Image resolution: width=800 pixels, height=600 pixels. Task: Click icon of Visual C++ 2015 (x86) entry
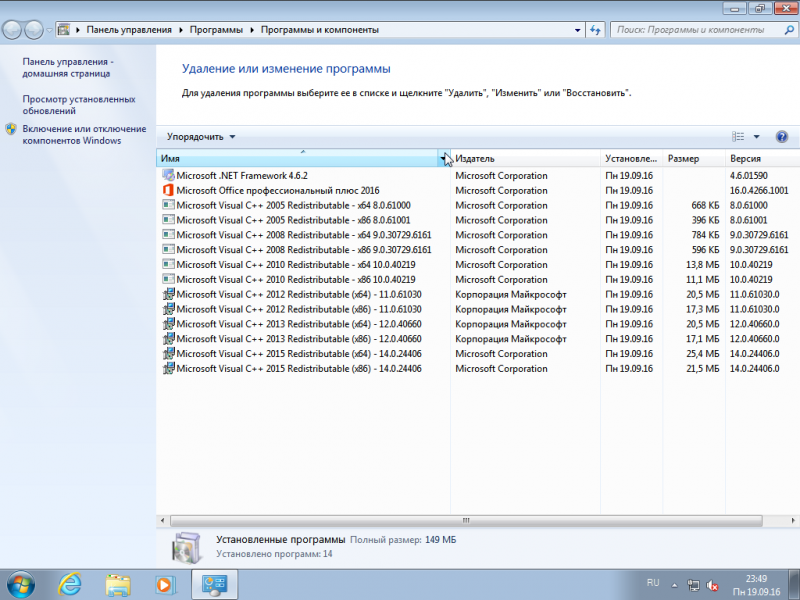tap(168, 368)
